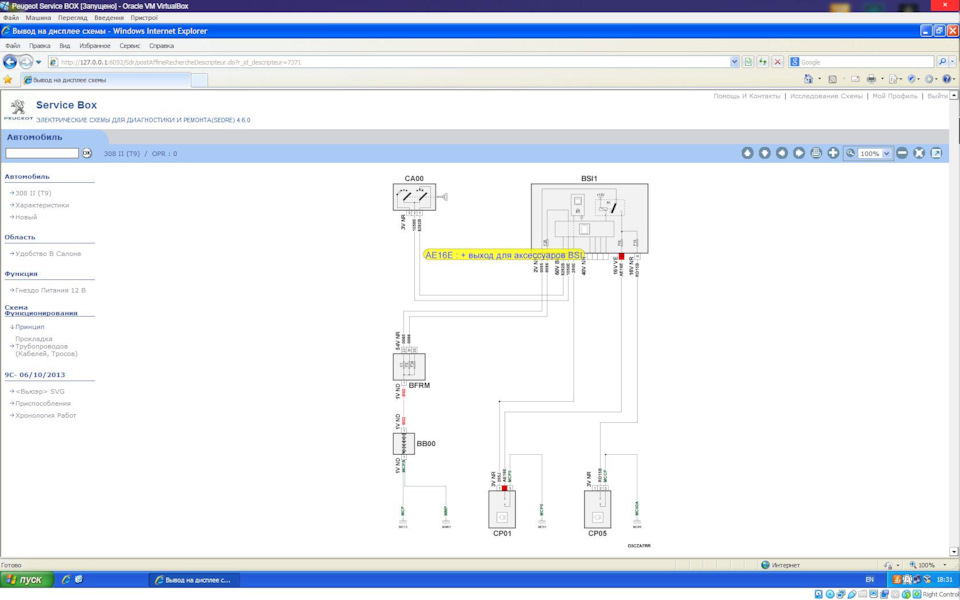
Task: Open '<Вьюэр> SVG' link
Action: click(x=40, y=391)
